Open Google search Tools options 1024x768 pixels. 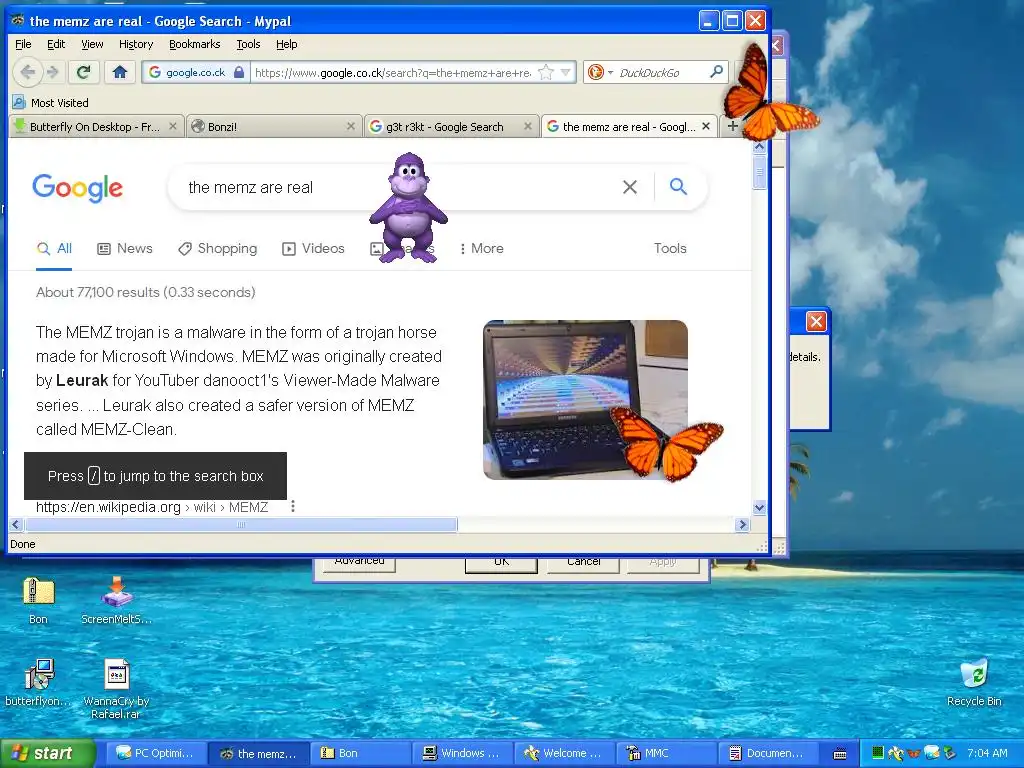click(x=670, y=248)
